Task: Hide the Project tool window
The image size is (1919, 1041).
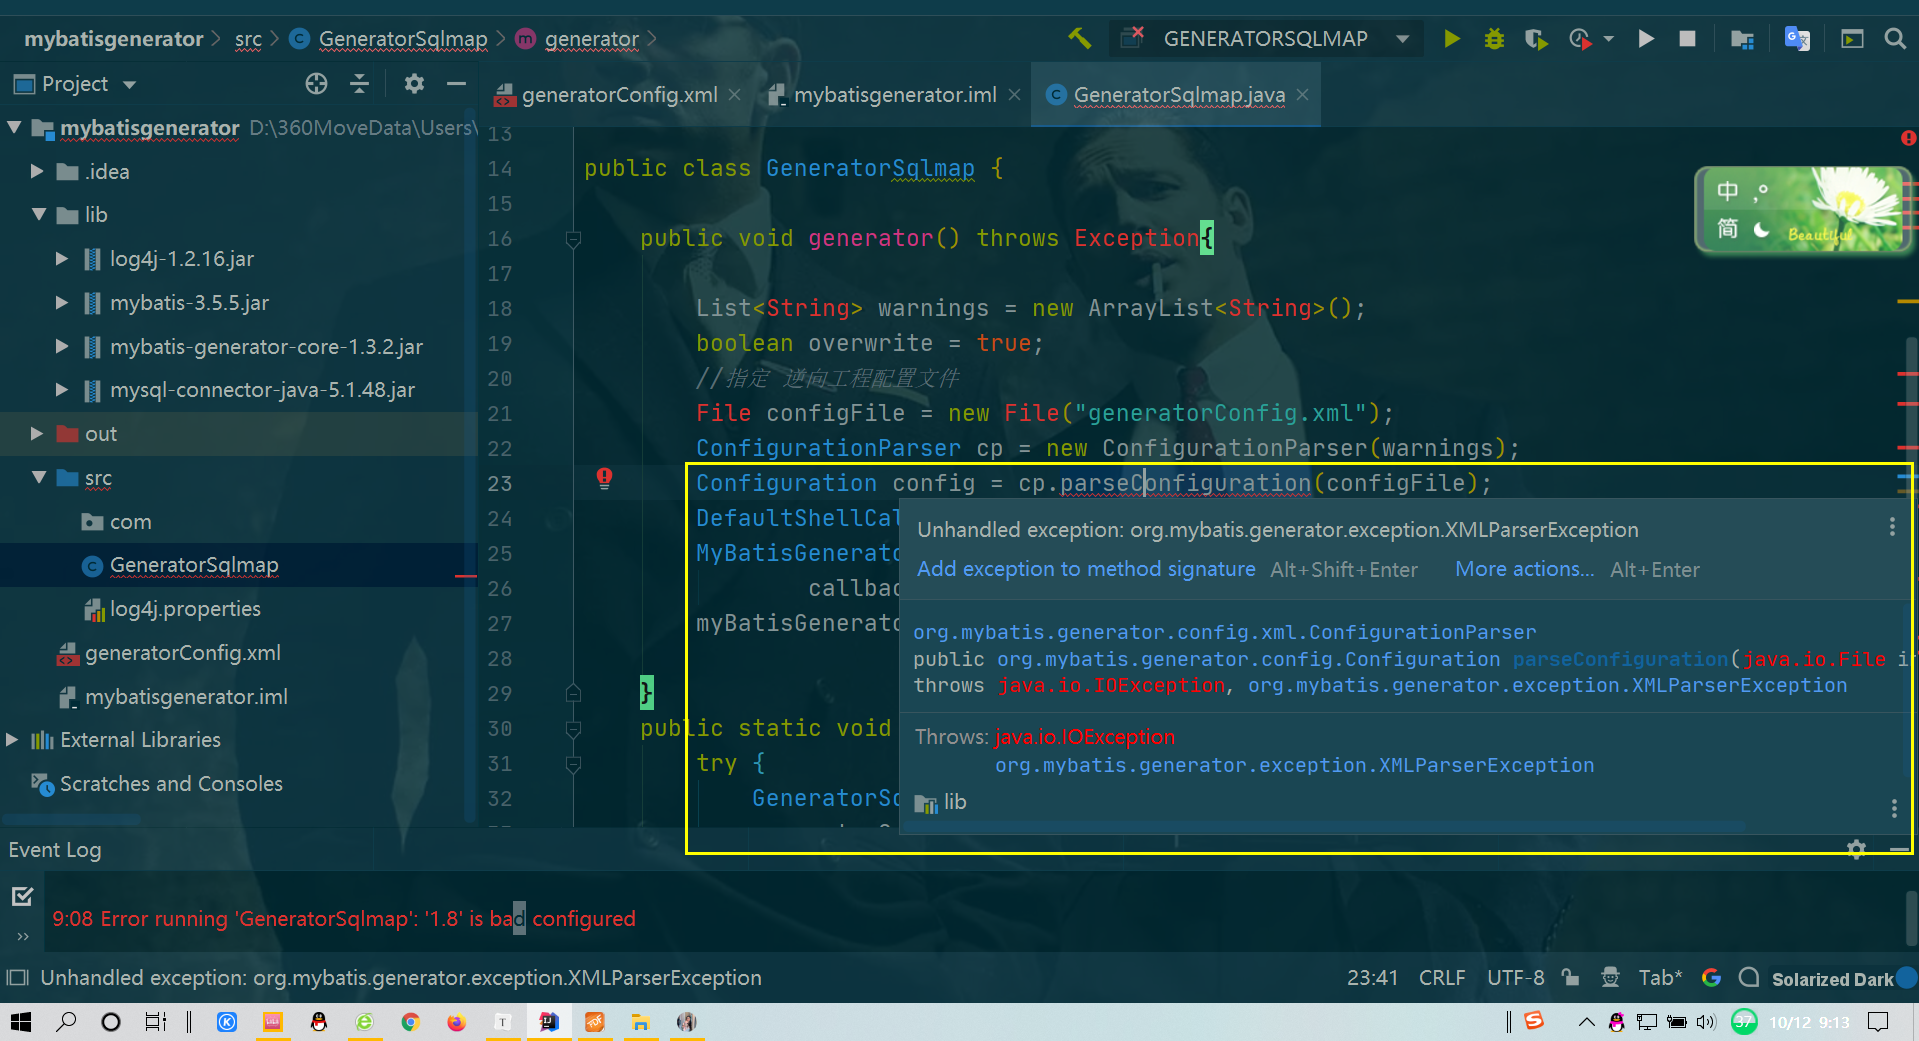Action: coord(456,84)
